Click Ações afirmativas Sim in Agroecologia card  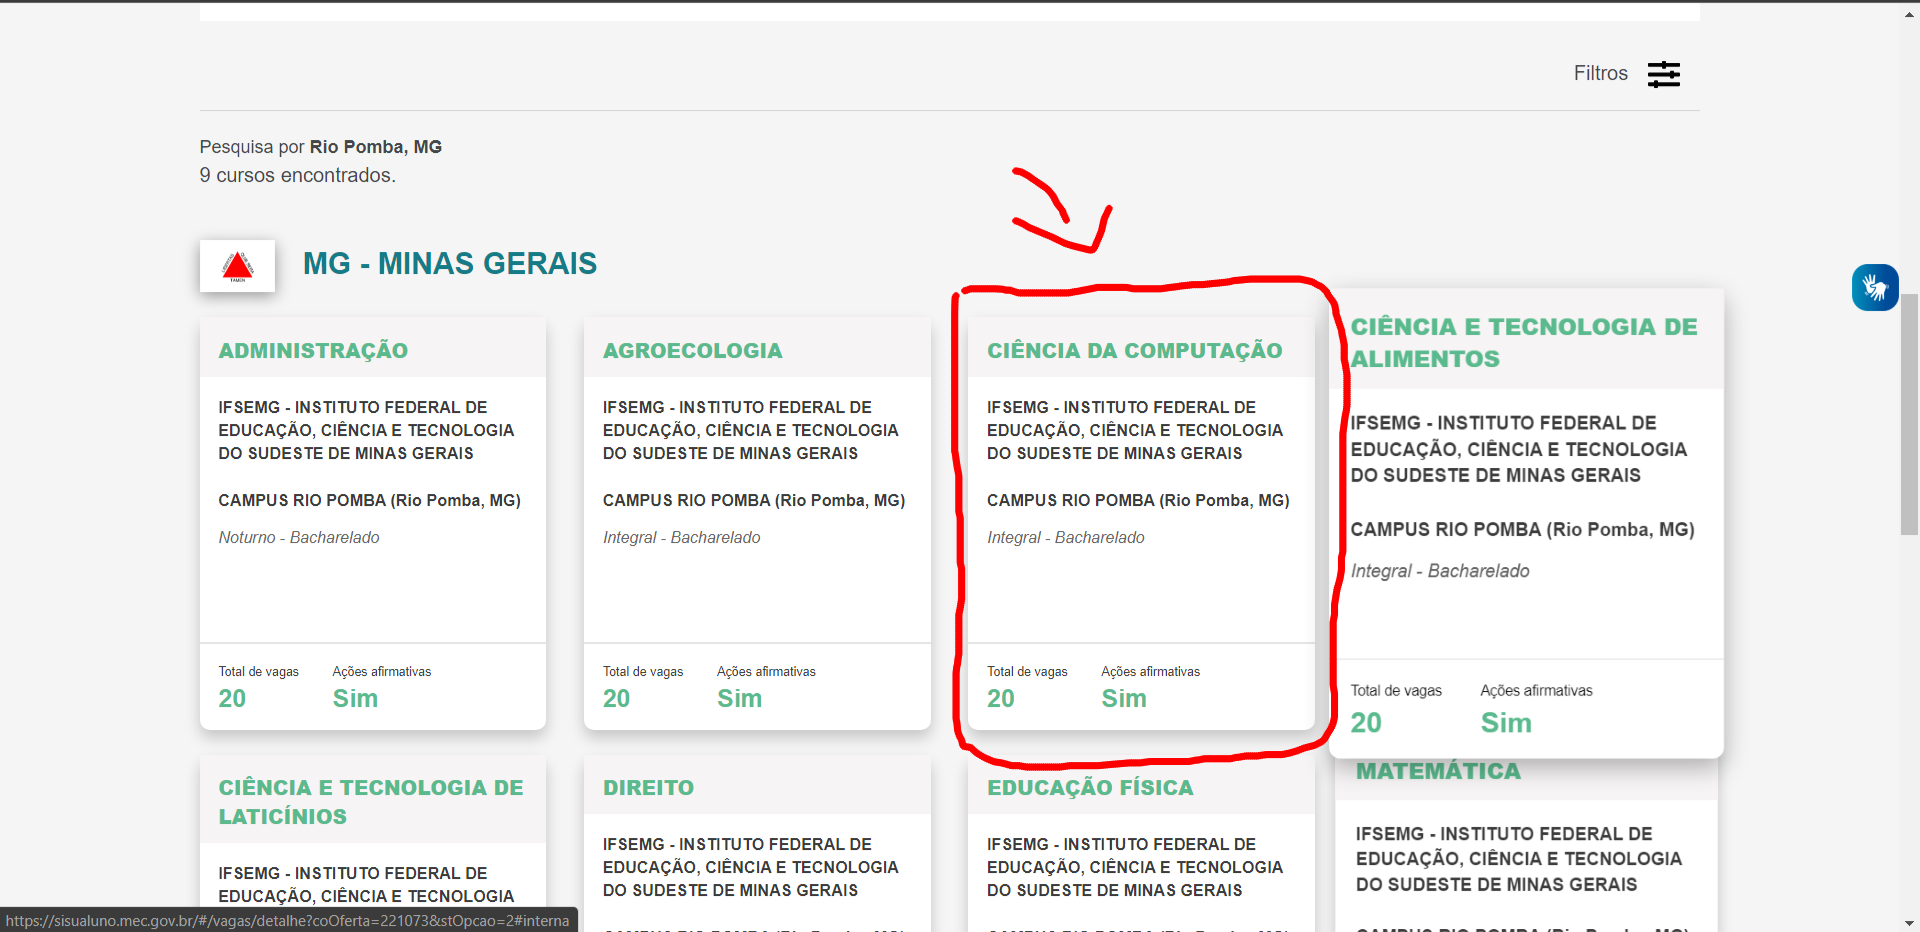(x=739, y=699)
